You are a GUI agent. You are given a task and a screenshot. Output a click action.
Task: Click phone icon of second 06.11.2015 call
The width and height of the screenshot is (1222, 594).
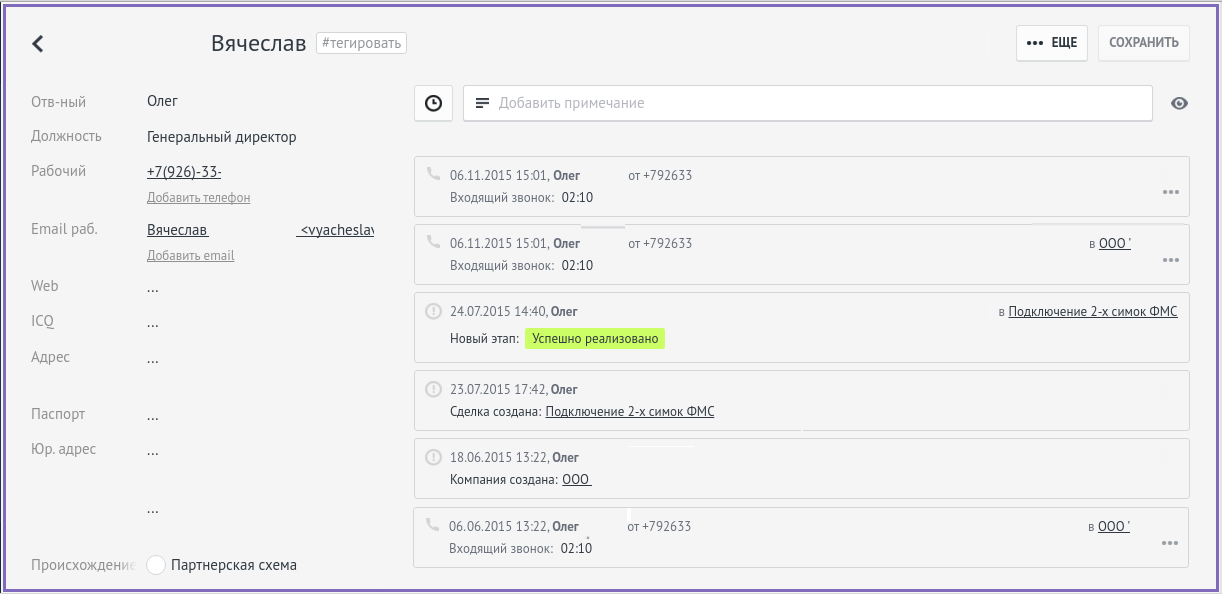pyautogui.click(x=433, y=241)
